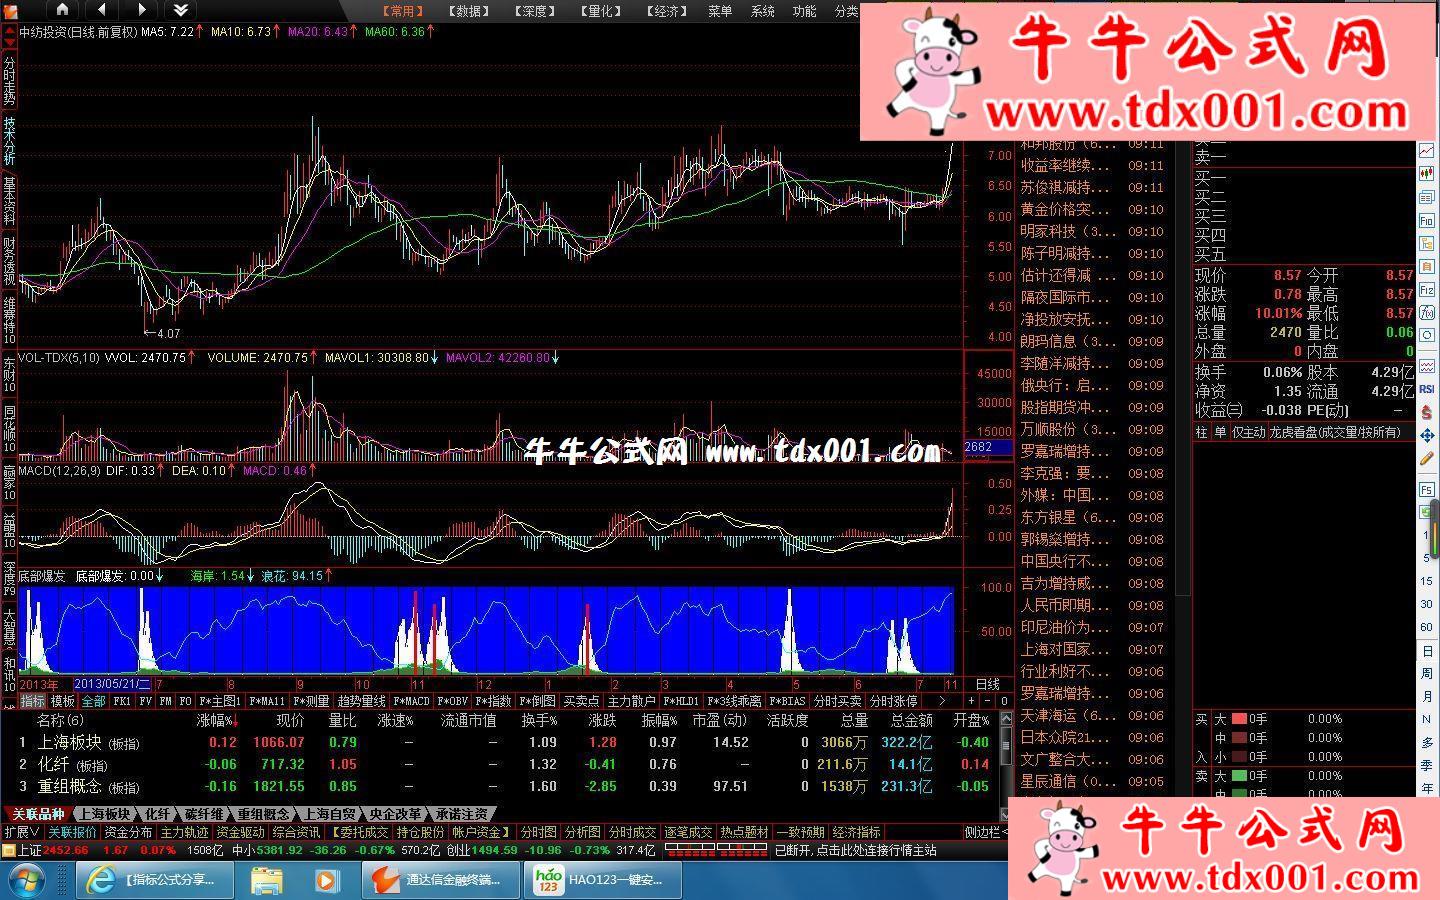Switch to the 上海板块 tab
The image size is (1440, 900).
104,815
